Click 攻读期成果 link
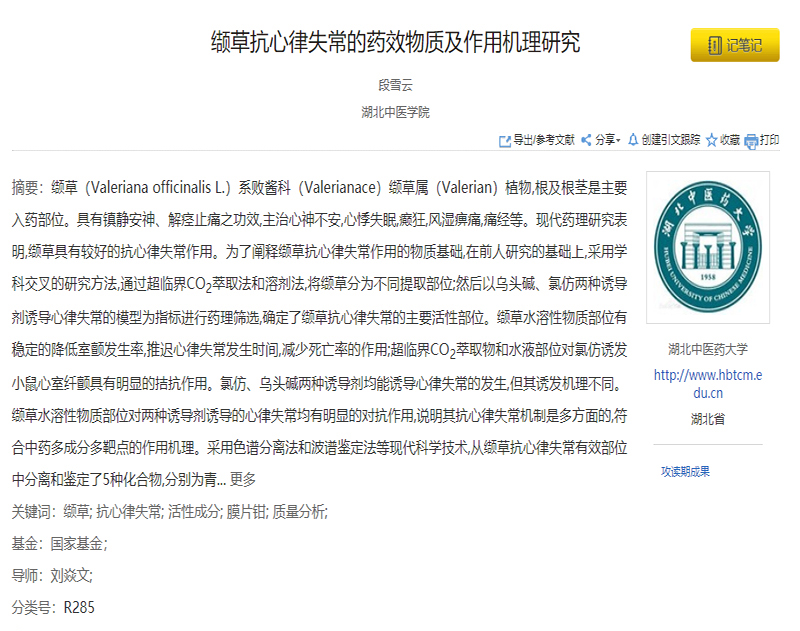This screenshot has width=800, height=631. coord(685,471)
